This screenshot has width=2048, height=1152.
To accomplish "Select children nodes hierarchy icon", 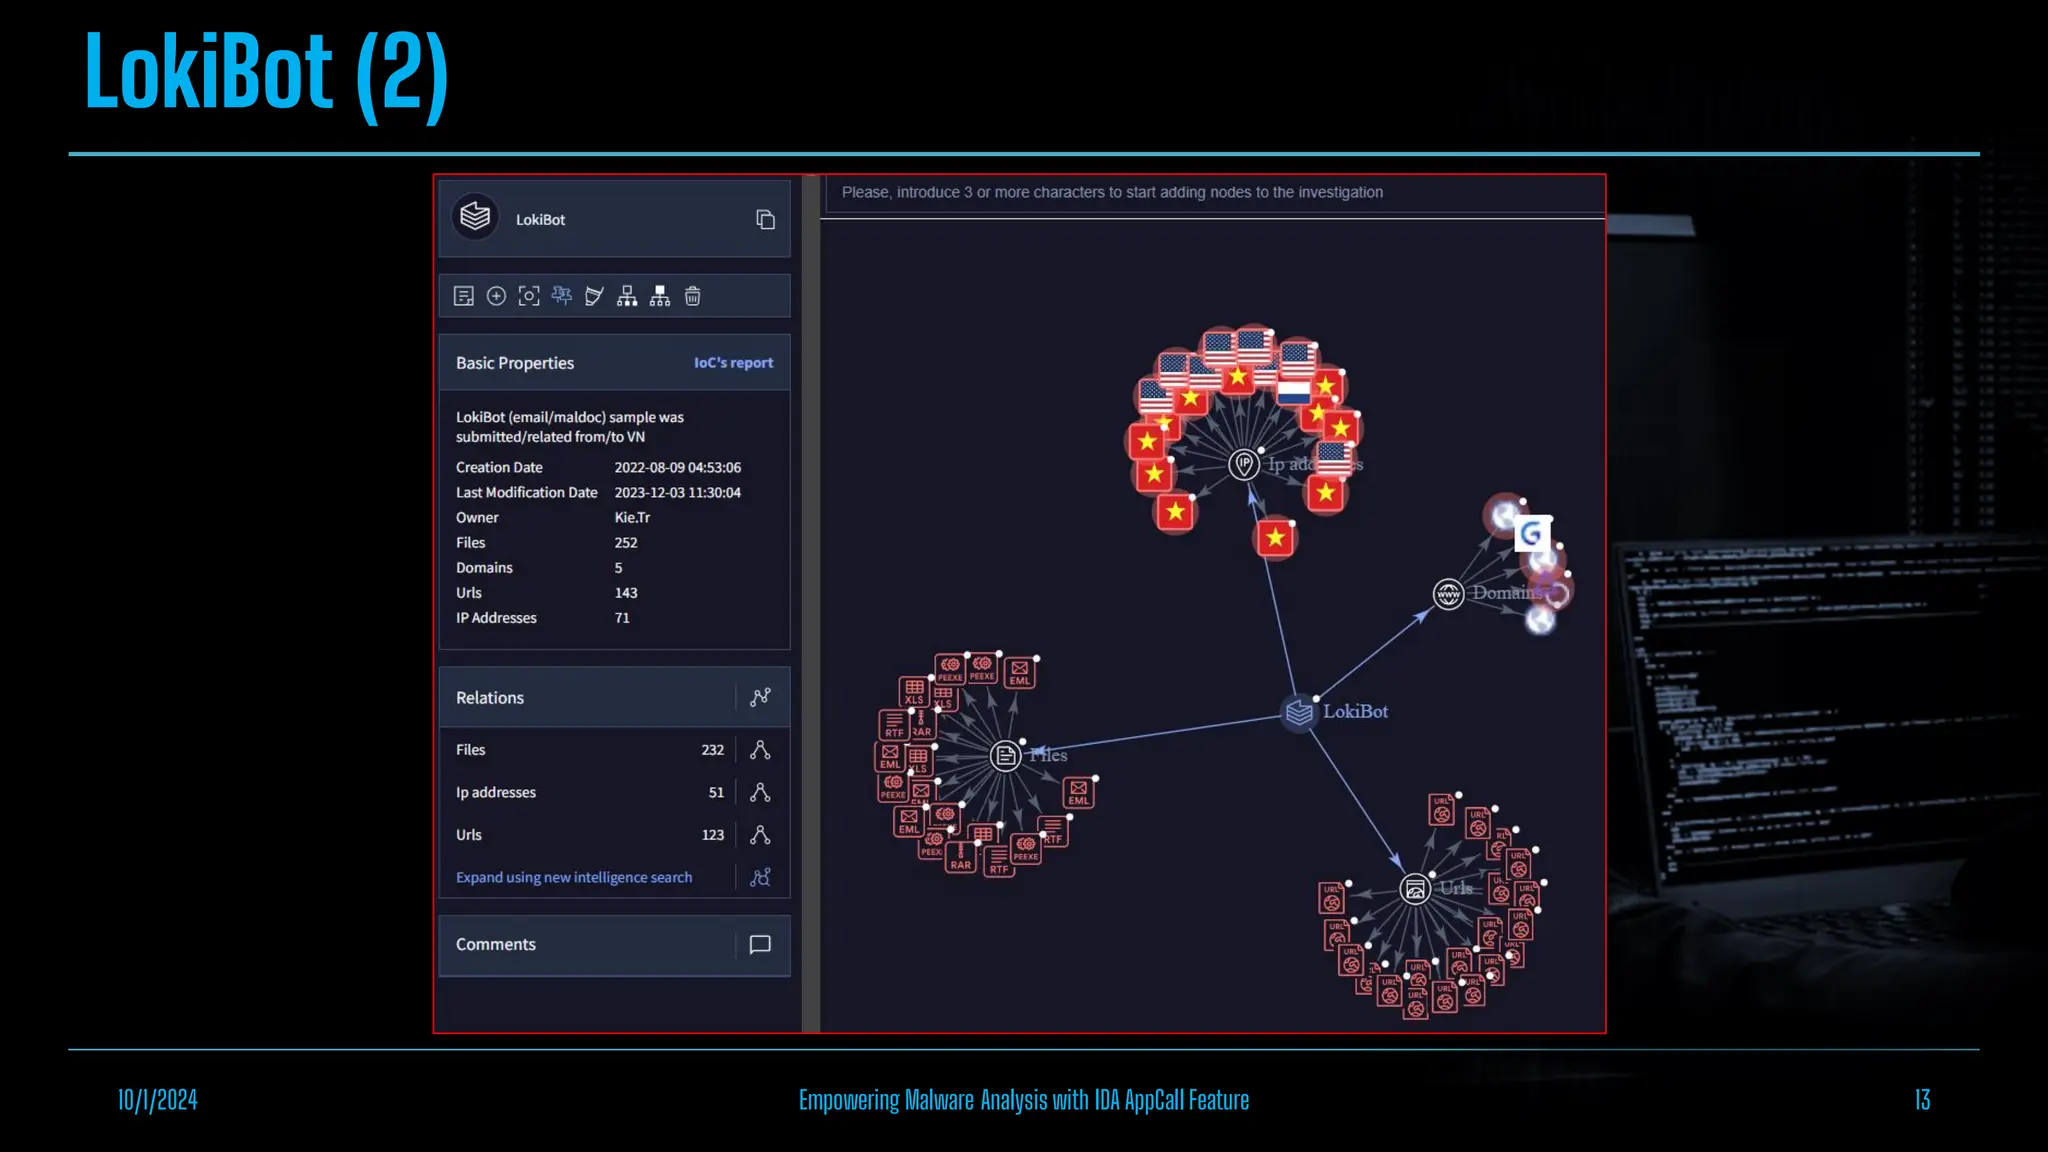I will (627, 296).
